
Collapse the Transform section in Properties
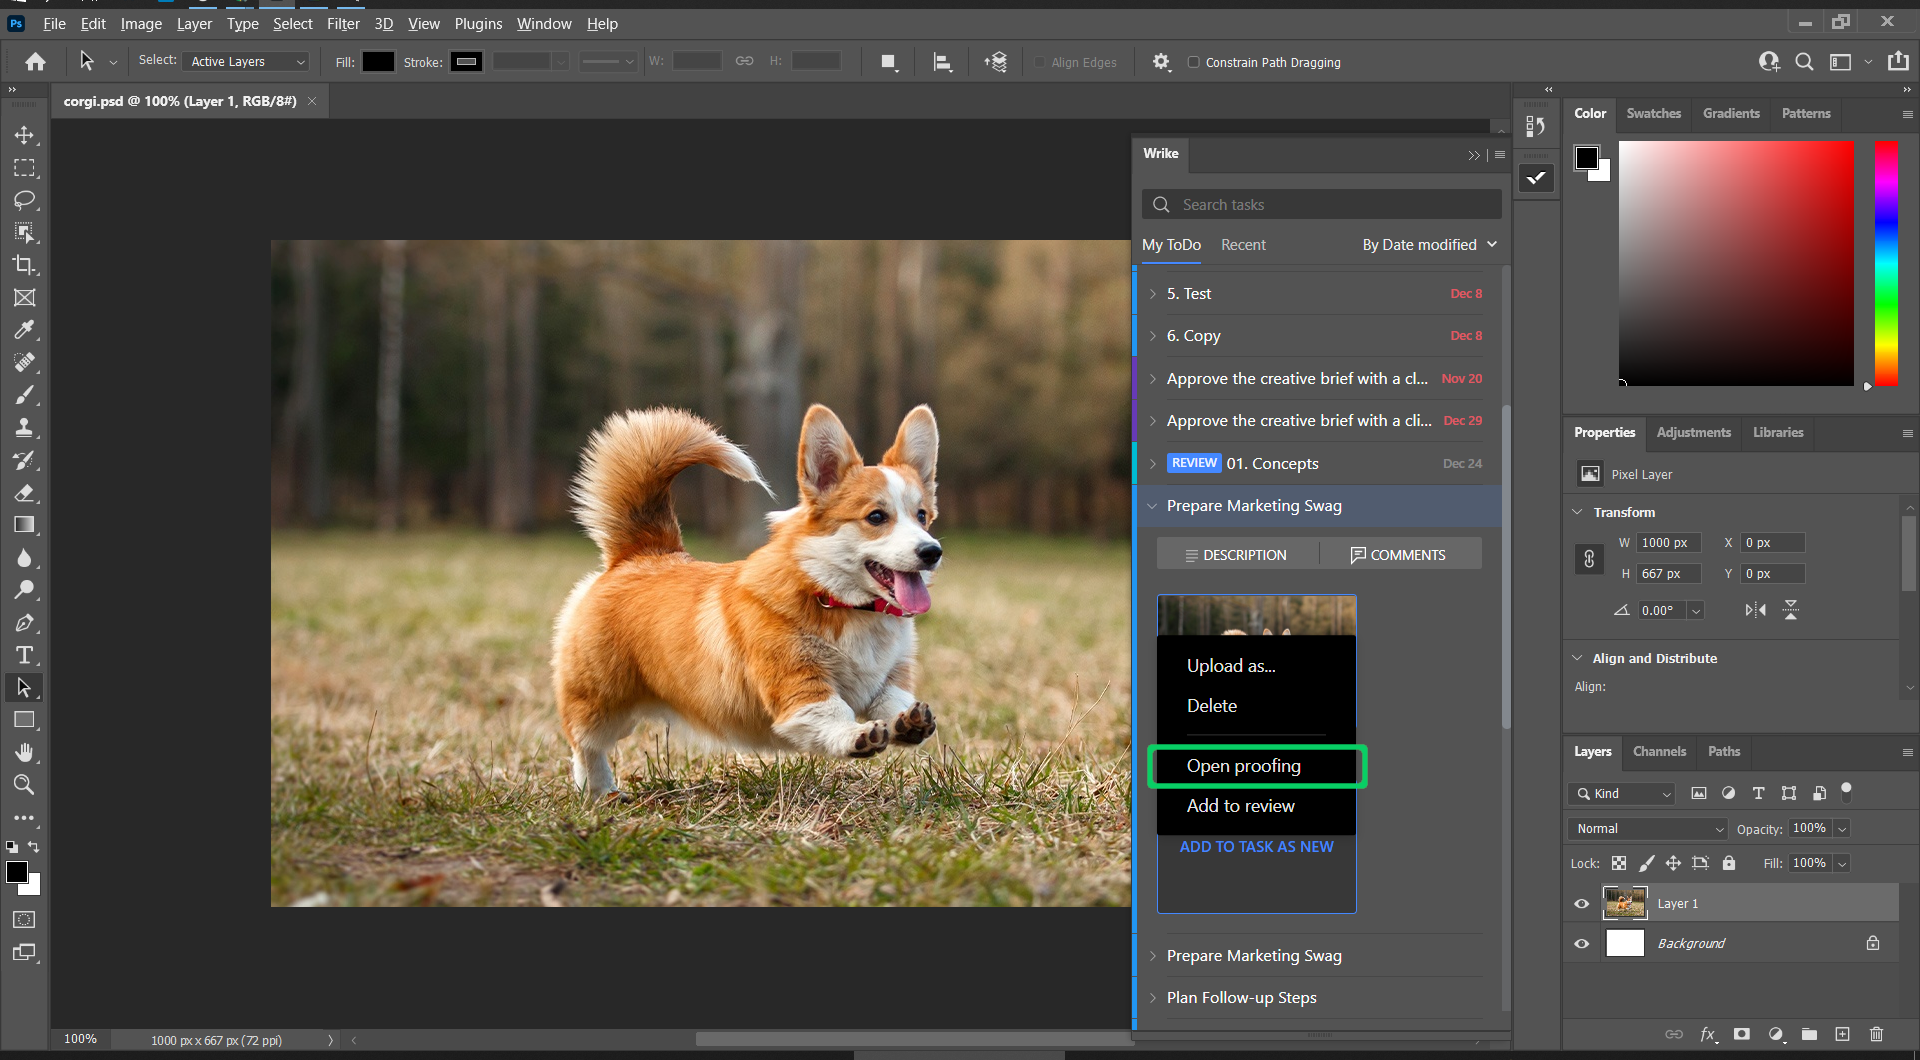click(1578, 512)
